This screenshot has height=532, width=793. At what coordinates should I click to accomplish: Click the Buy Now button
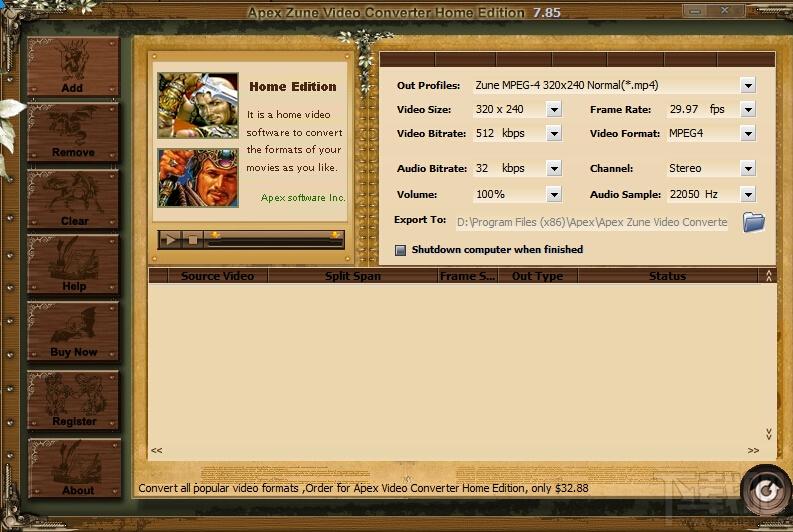pyautogui.click(x=73, y=331)
